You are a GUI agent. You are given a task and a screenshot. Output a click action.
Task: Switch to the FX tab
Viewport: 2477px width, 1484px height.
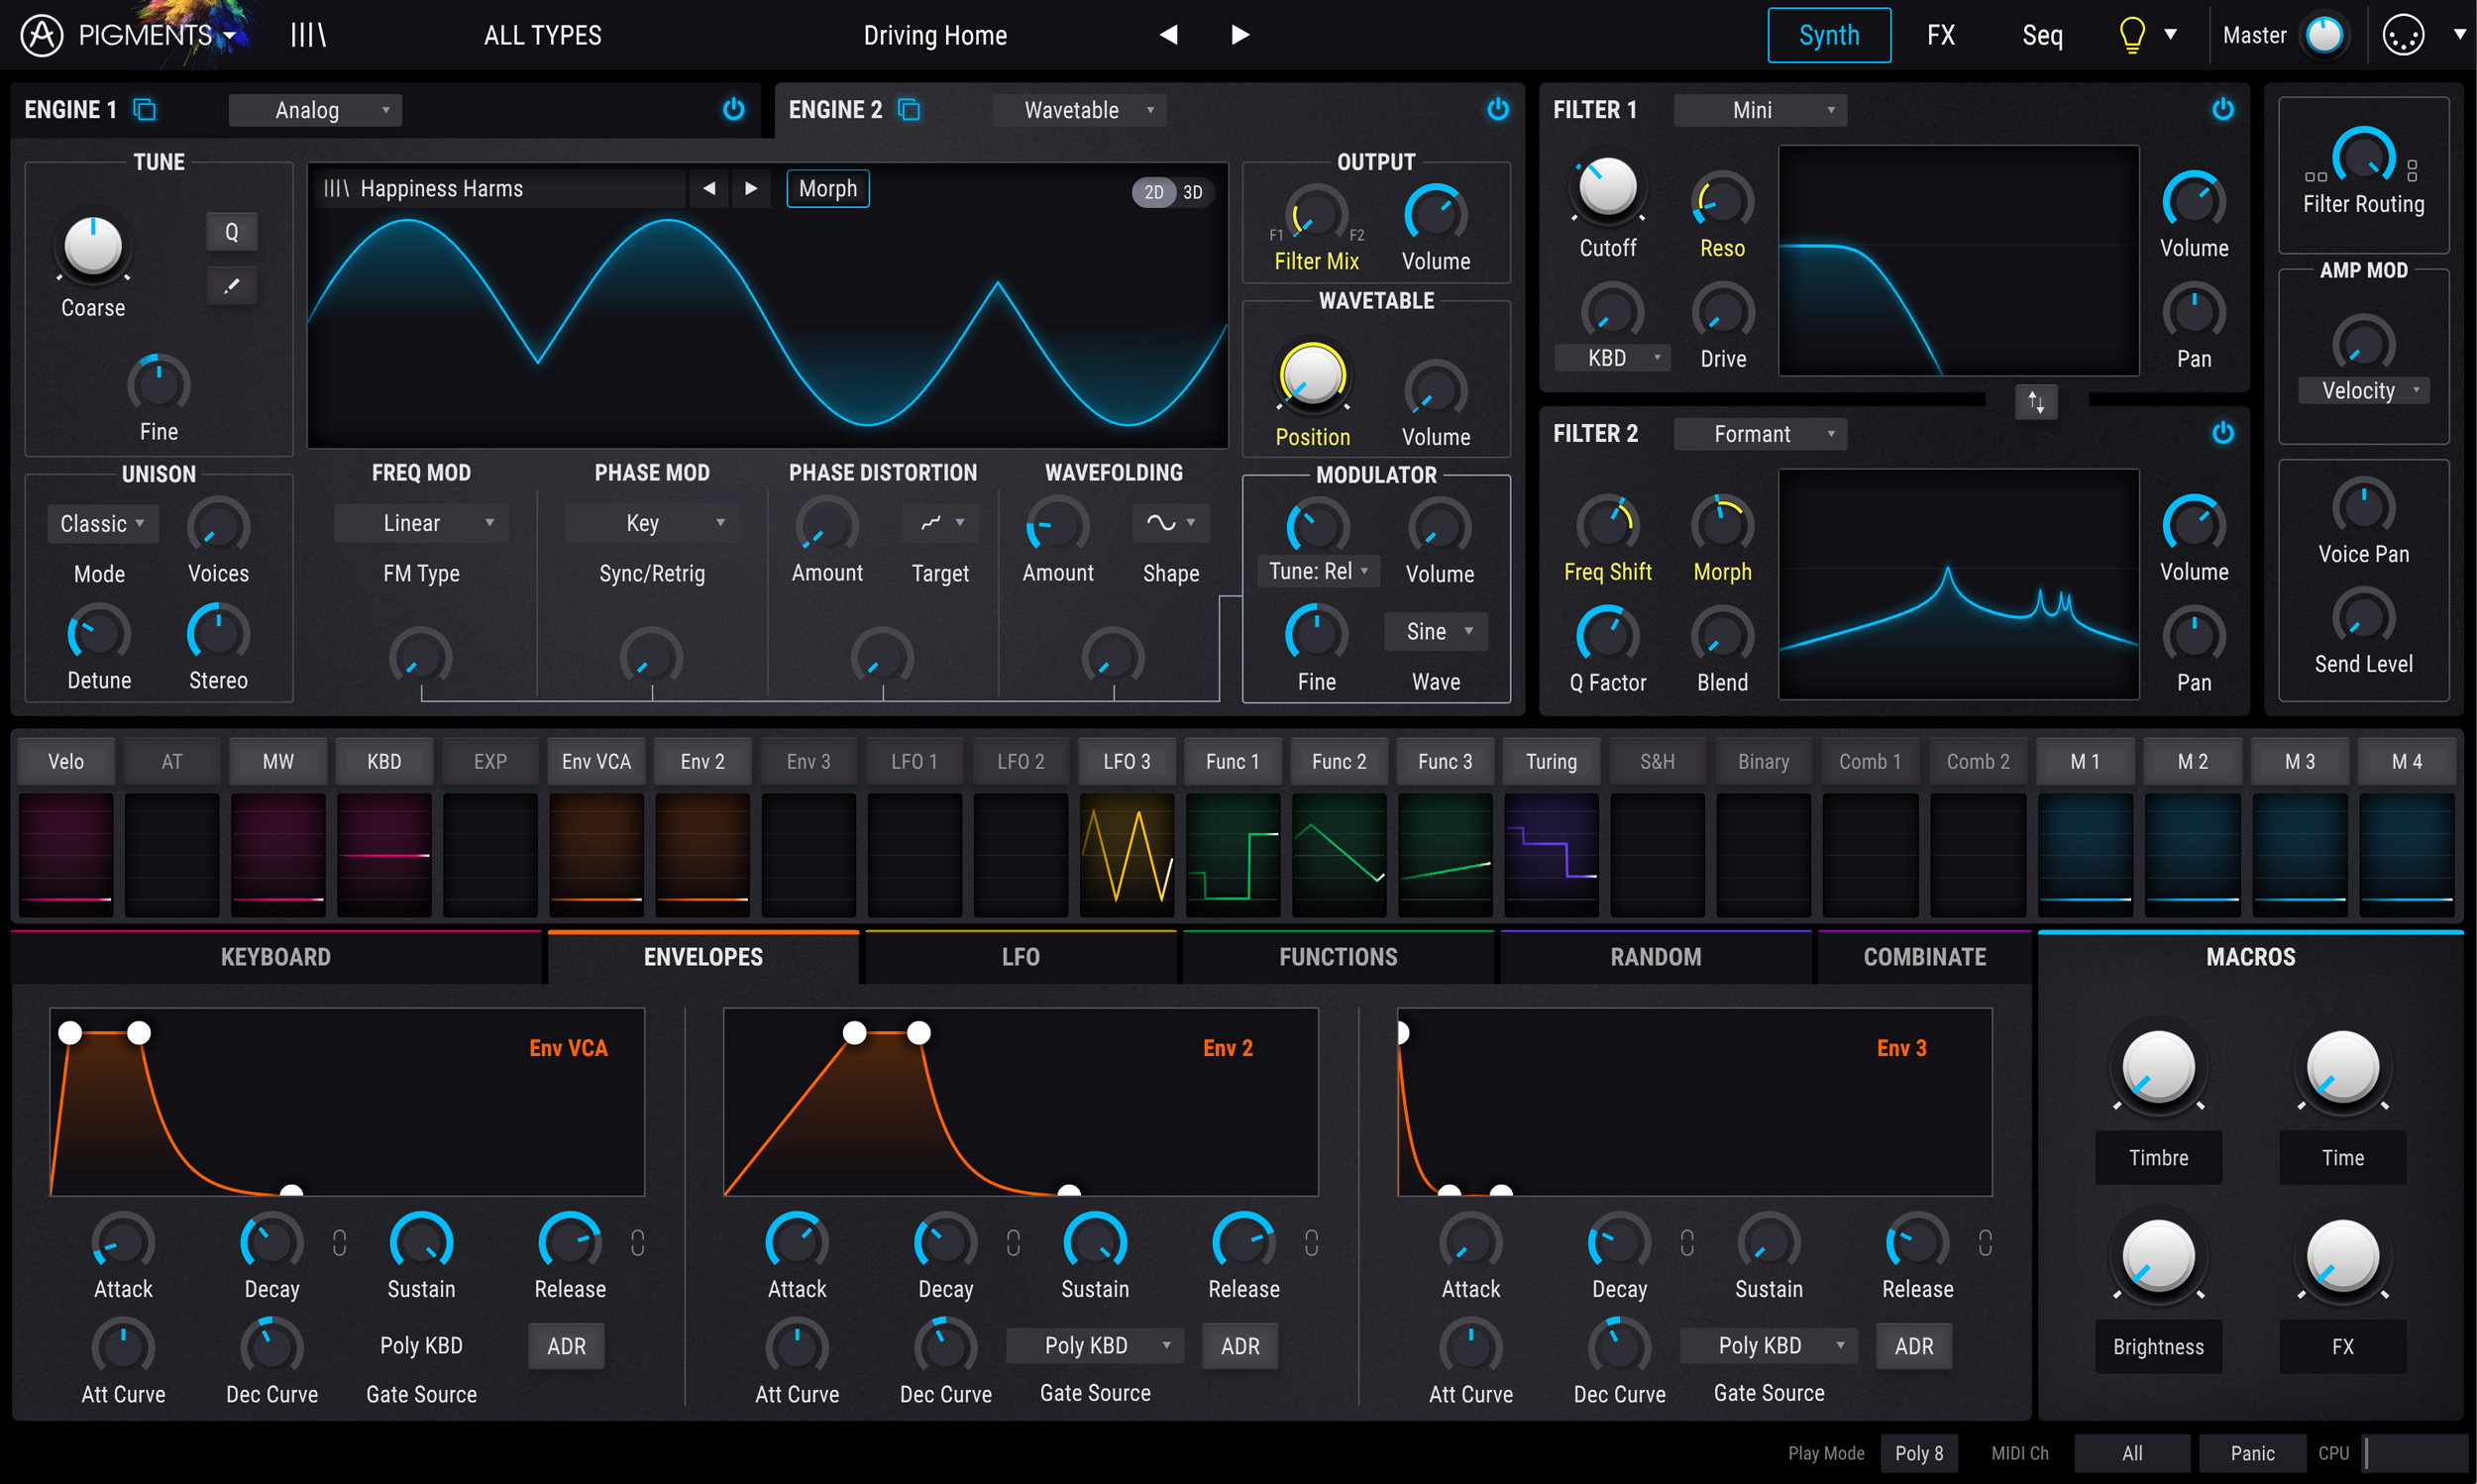1940,34
